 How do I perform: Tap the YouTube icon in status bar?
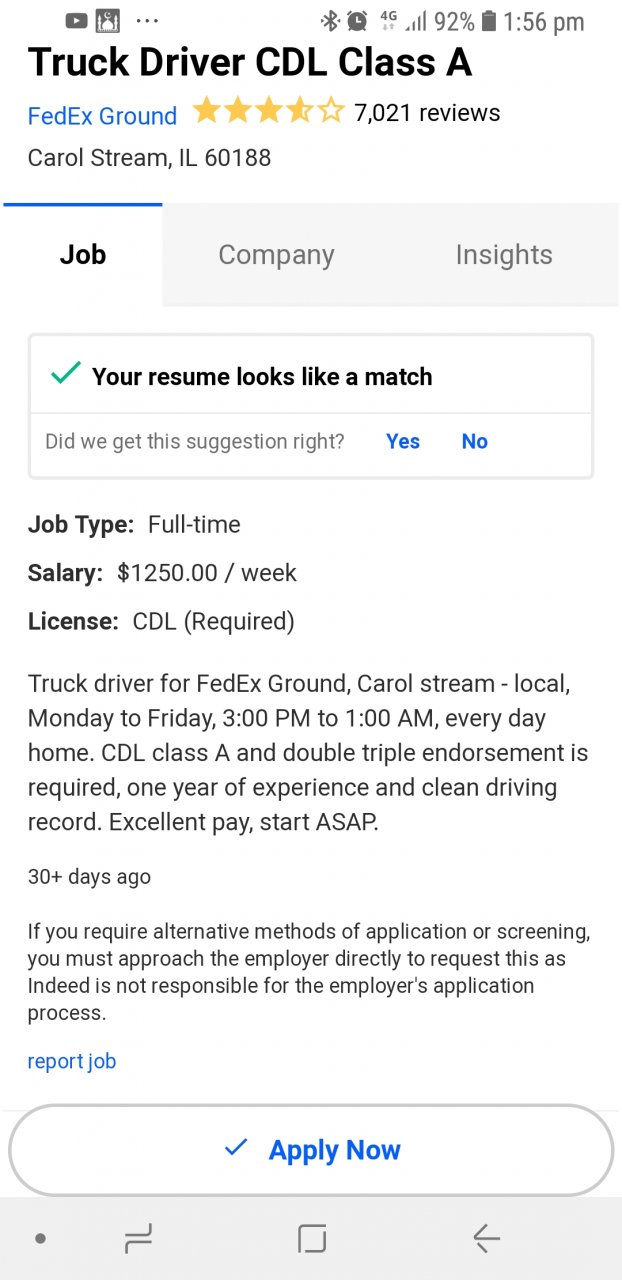[x=76, y=20]
